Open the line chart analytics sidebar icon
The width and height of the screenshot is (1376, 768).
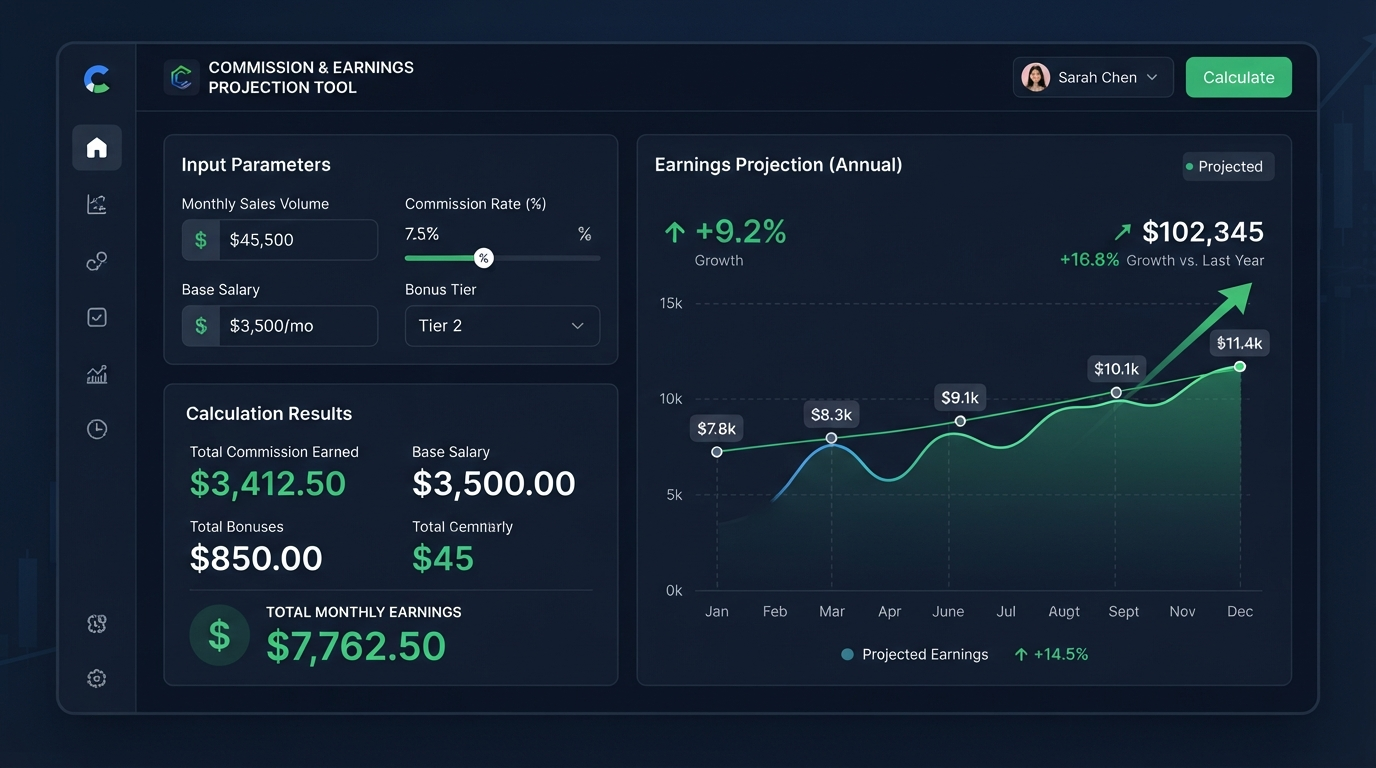point(97,205)
